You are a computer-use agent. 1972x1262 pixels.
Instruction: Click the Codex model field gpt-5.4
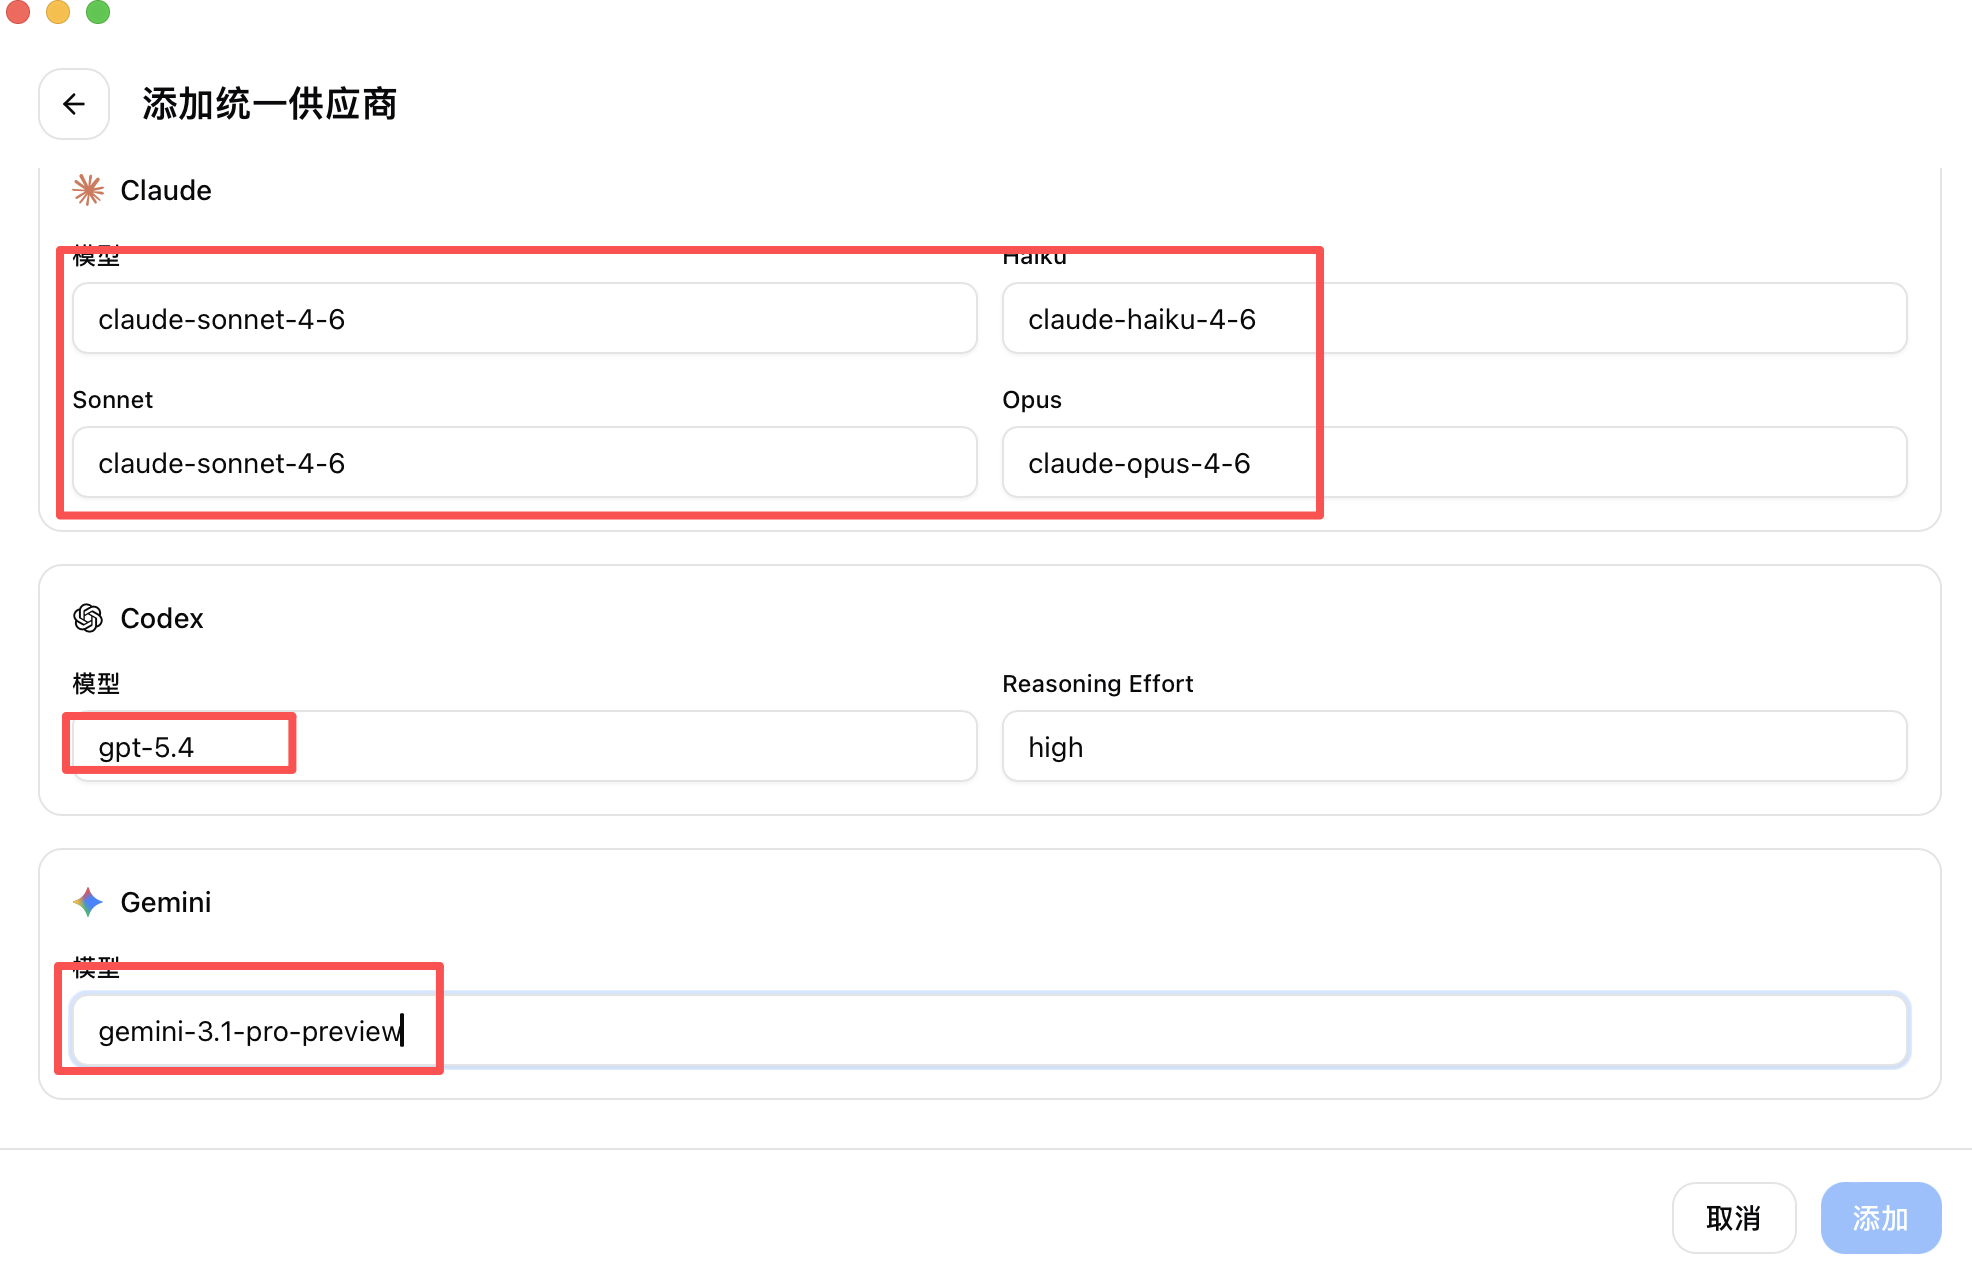tap(524, 747)
